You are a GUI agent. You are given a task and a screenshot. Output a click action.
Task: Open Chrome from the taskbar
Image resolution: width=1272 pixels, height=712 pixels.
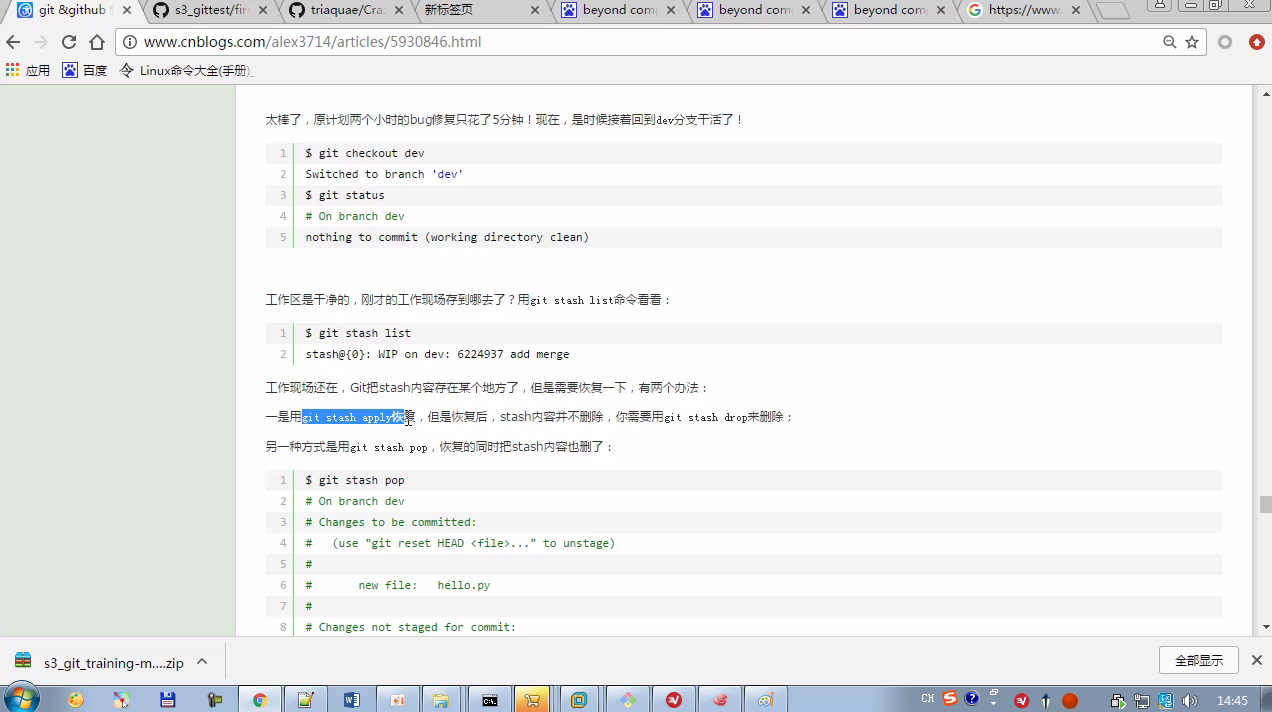pyautogui.click(x=259, y=700)
